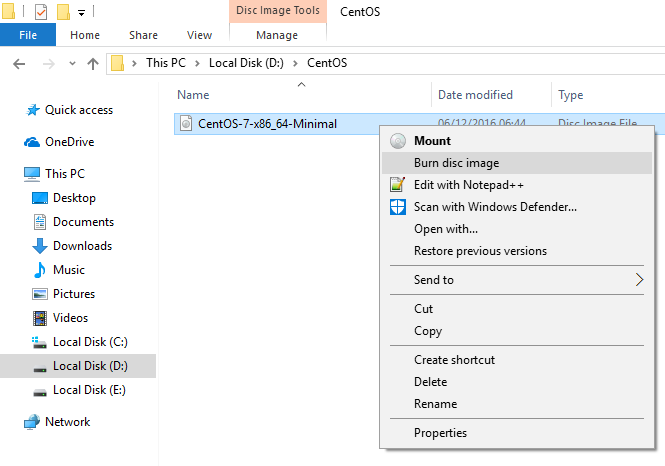Screen dimensions: 665x466
Task: Open Desktop in the navigation pane
Action: (74, 198)
